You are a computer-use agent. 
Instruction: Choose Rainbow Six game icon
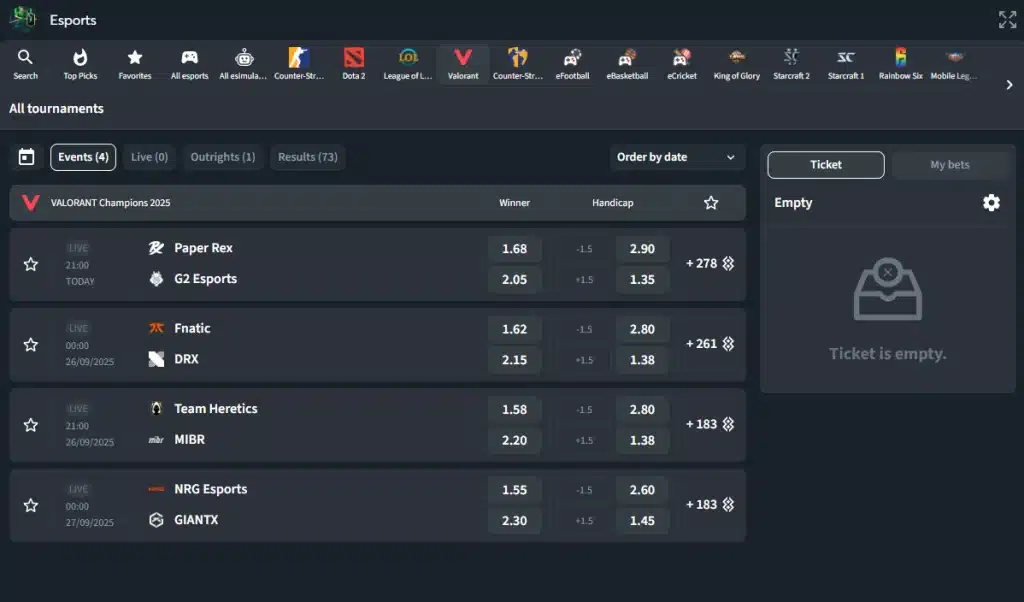901,64
